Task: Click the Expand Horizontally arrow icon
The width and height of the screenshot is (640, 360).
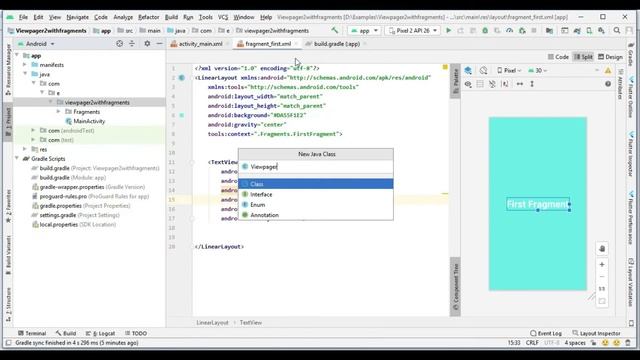Action: click(x=520, y=84)
